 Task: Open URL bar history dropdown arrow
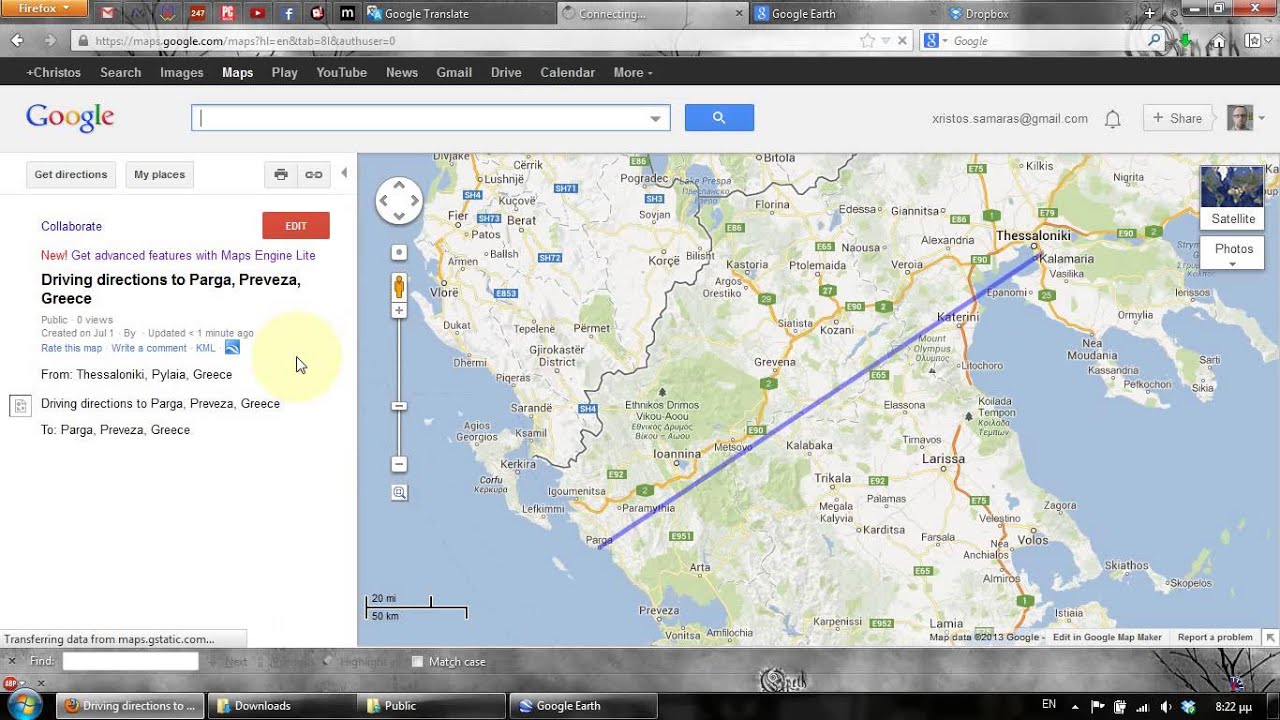[886, 41]
